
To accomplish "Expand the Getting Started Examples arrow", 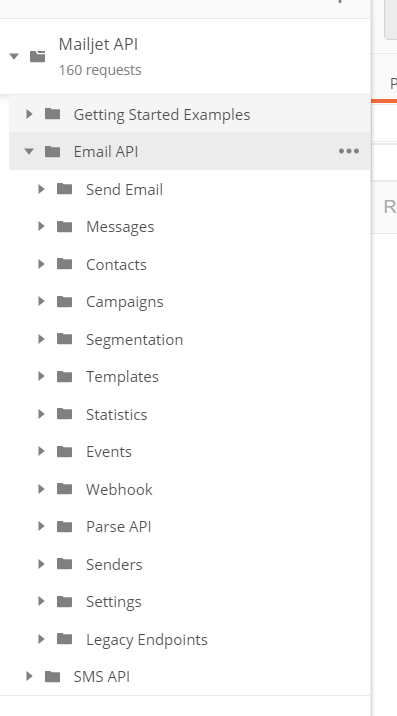I will coord(29,114).
